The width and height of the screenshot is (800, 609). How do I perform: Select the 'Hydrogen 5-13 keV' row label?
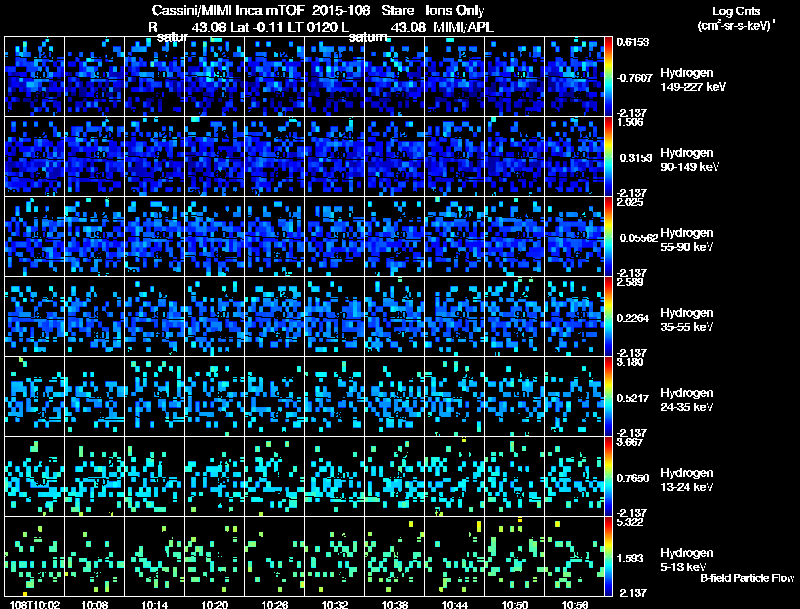pos(687,560)
